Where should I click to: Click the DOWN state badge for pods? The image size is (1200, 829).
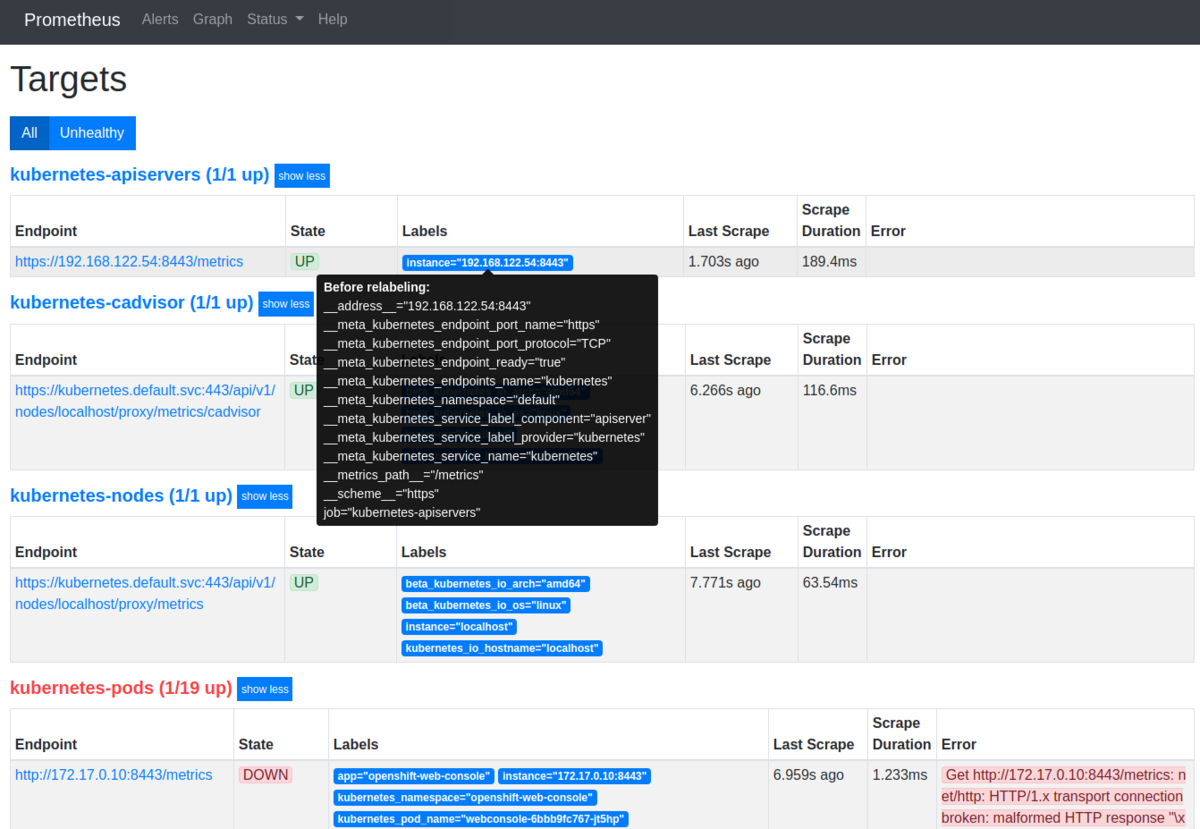coord(266,775)
